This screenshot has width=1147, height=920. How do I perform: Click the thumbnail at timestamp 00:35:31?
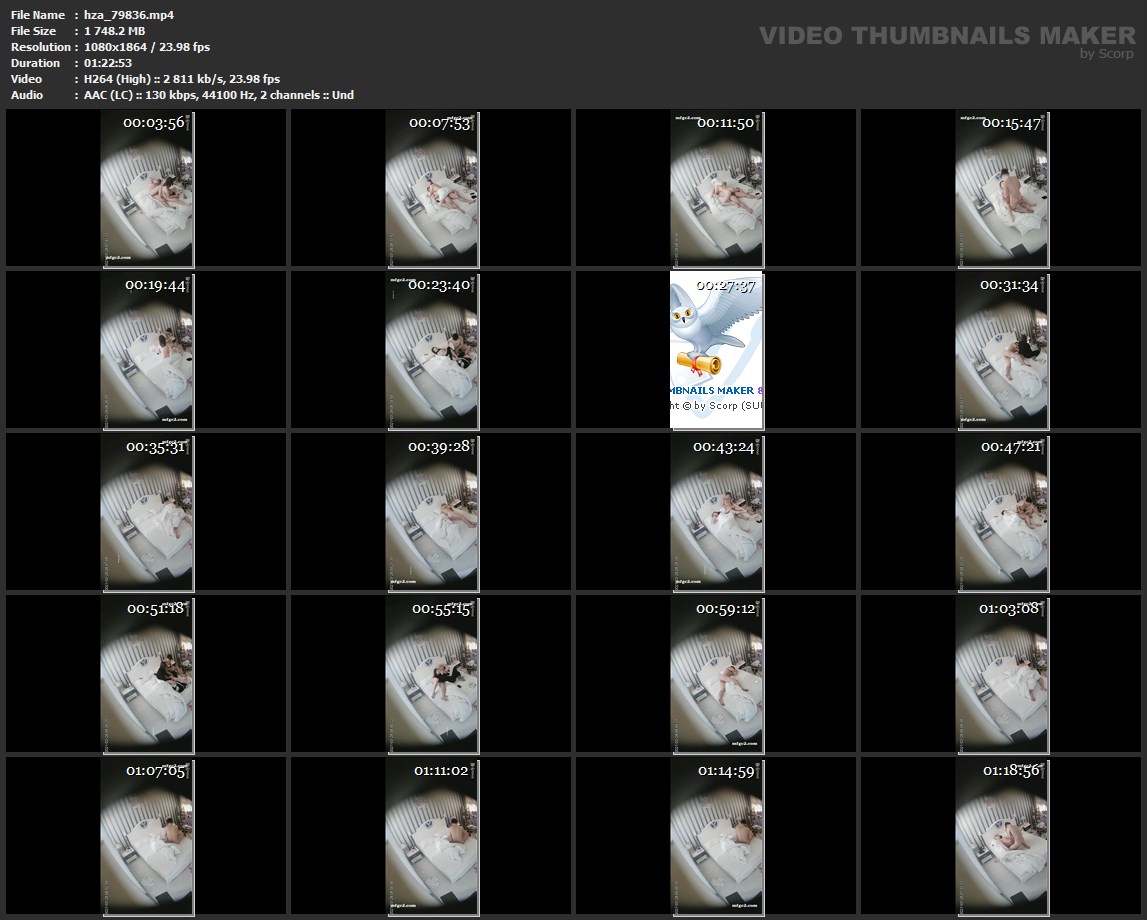click(147, 512)
